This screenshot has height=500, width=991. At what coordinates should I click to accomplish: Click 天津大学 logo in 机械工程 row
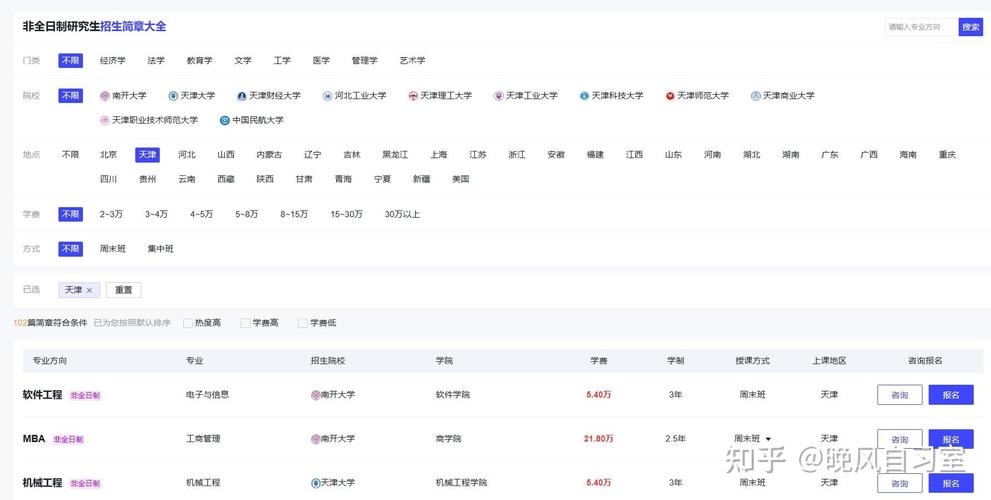pos(315,483)
